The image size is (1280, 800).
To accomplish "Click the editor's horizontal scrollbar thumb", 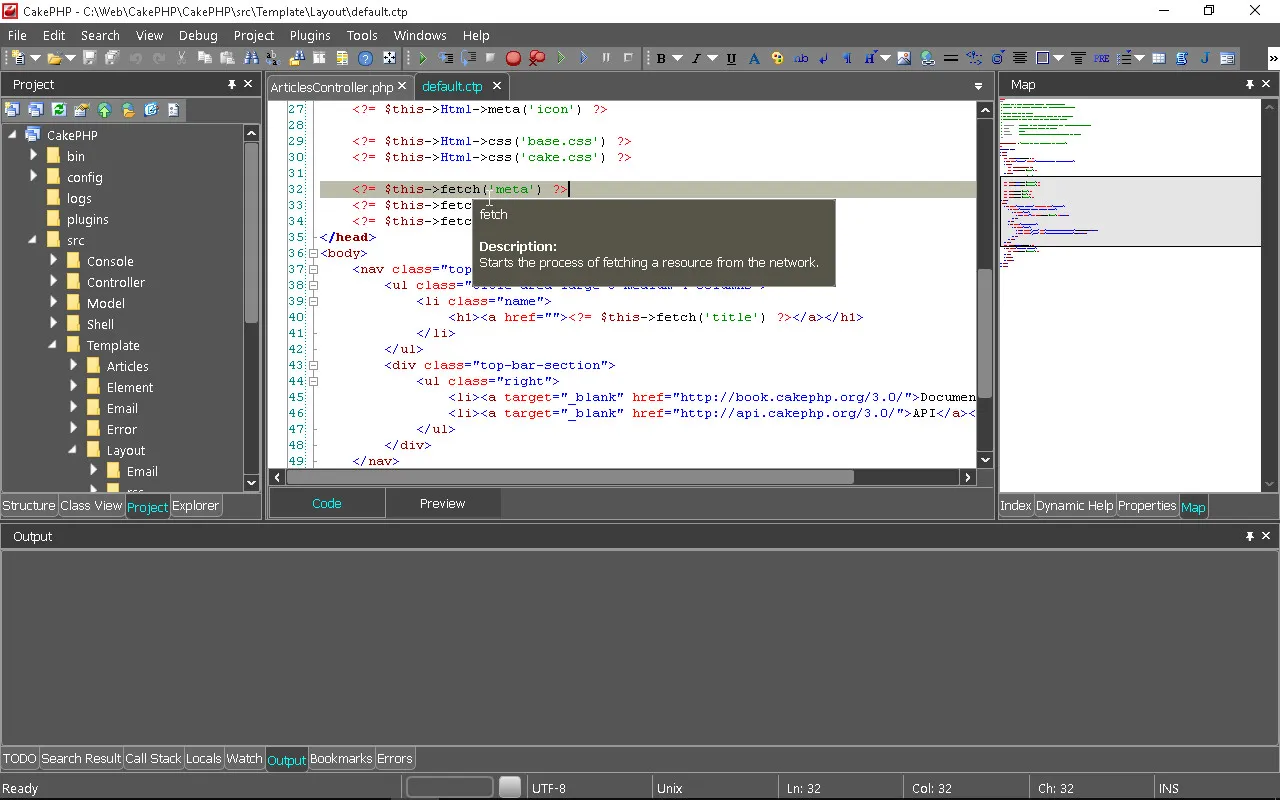I will 570,478.
